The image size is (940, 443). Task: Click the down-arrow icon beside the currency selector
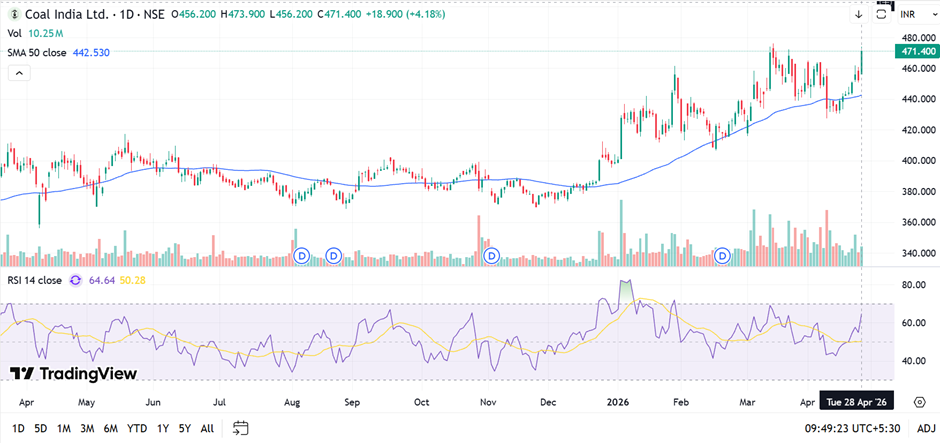pos(858,15)
